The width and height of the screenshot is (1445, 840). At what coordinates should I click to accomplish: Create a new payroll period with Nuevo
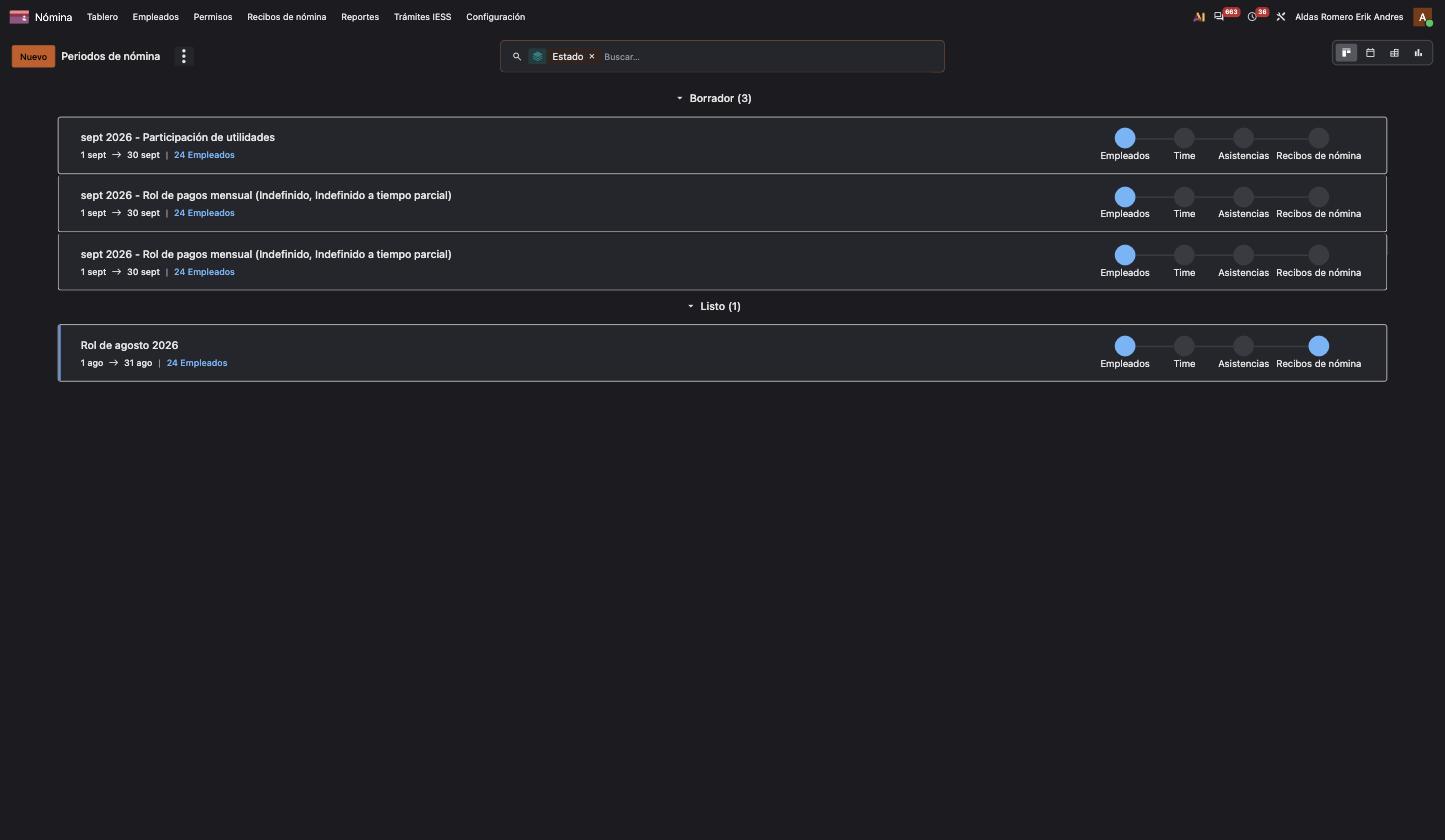(33, 56)
